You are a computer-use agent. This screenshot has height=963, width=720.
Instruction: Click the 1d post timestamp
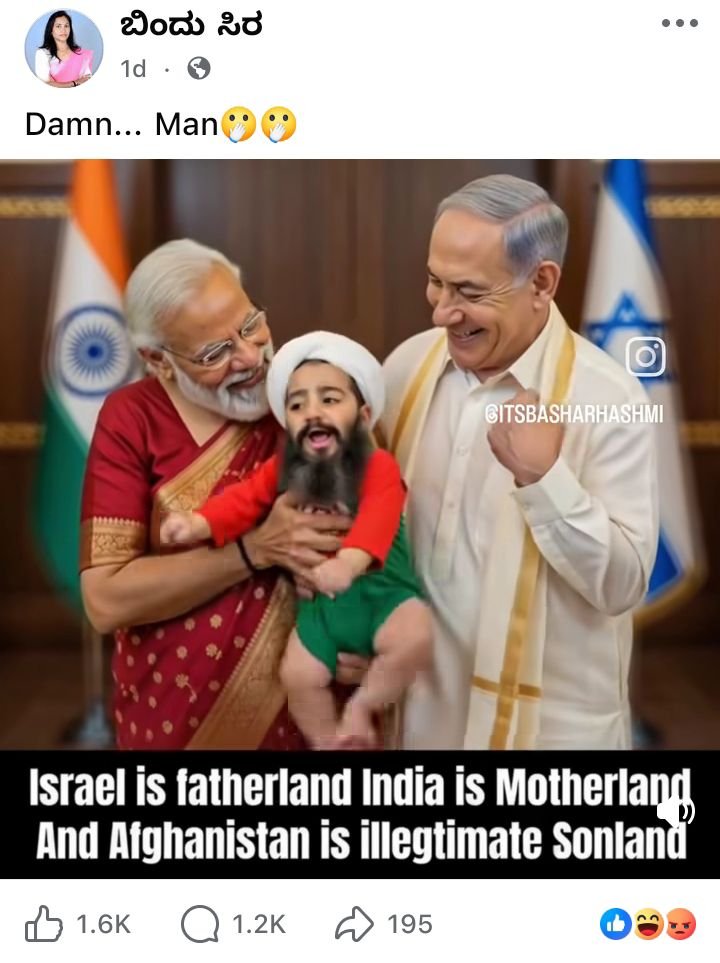tap(133, 68)
